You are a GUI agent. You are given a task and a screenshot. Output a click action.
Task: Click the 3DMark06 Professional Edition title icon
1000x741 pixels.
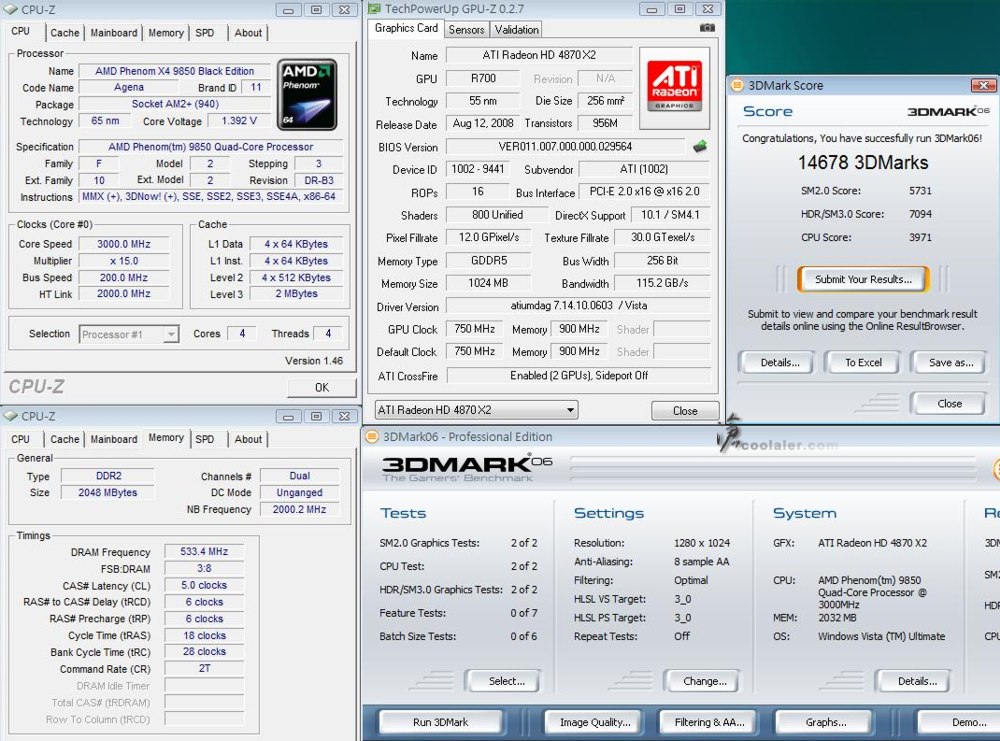[x=371, y=437]
